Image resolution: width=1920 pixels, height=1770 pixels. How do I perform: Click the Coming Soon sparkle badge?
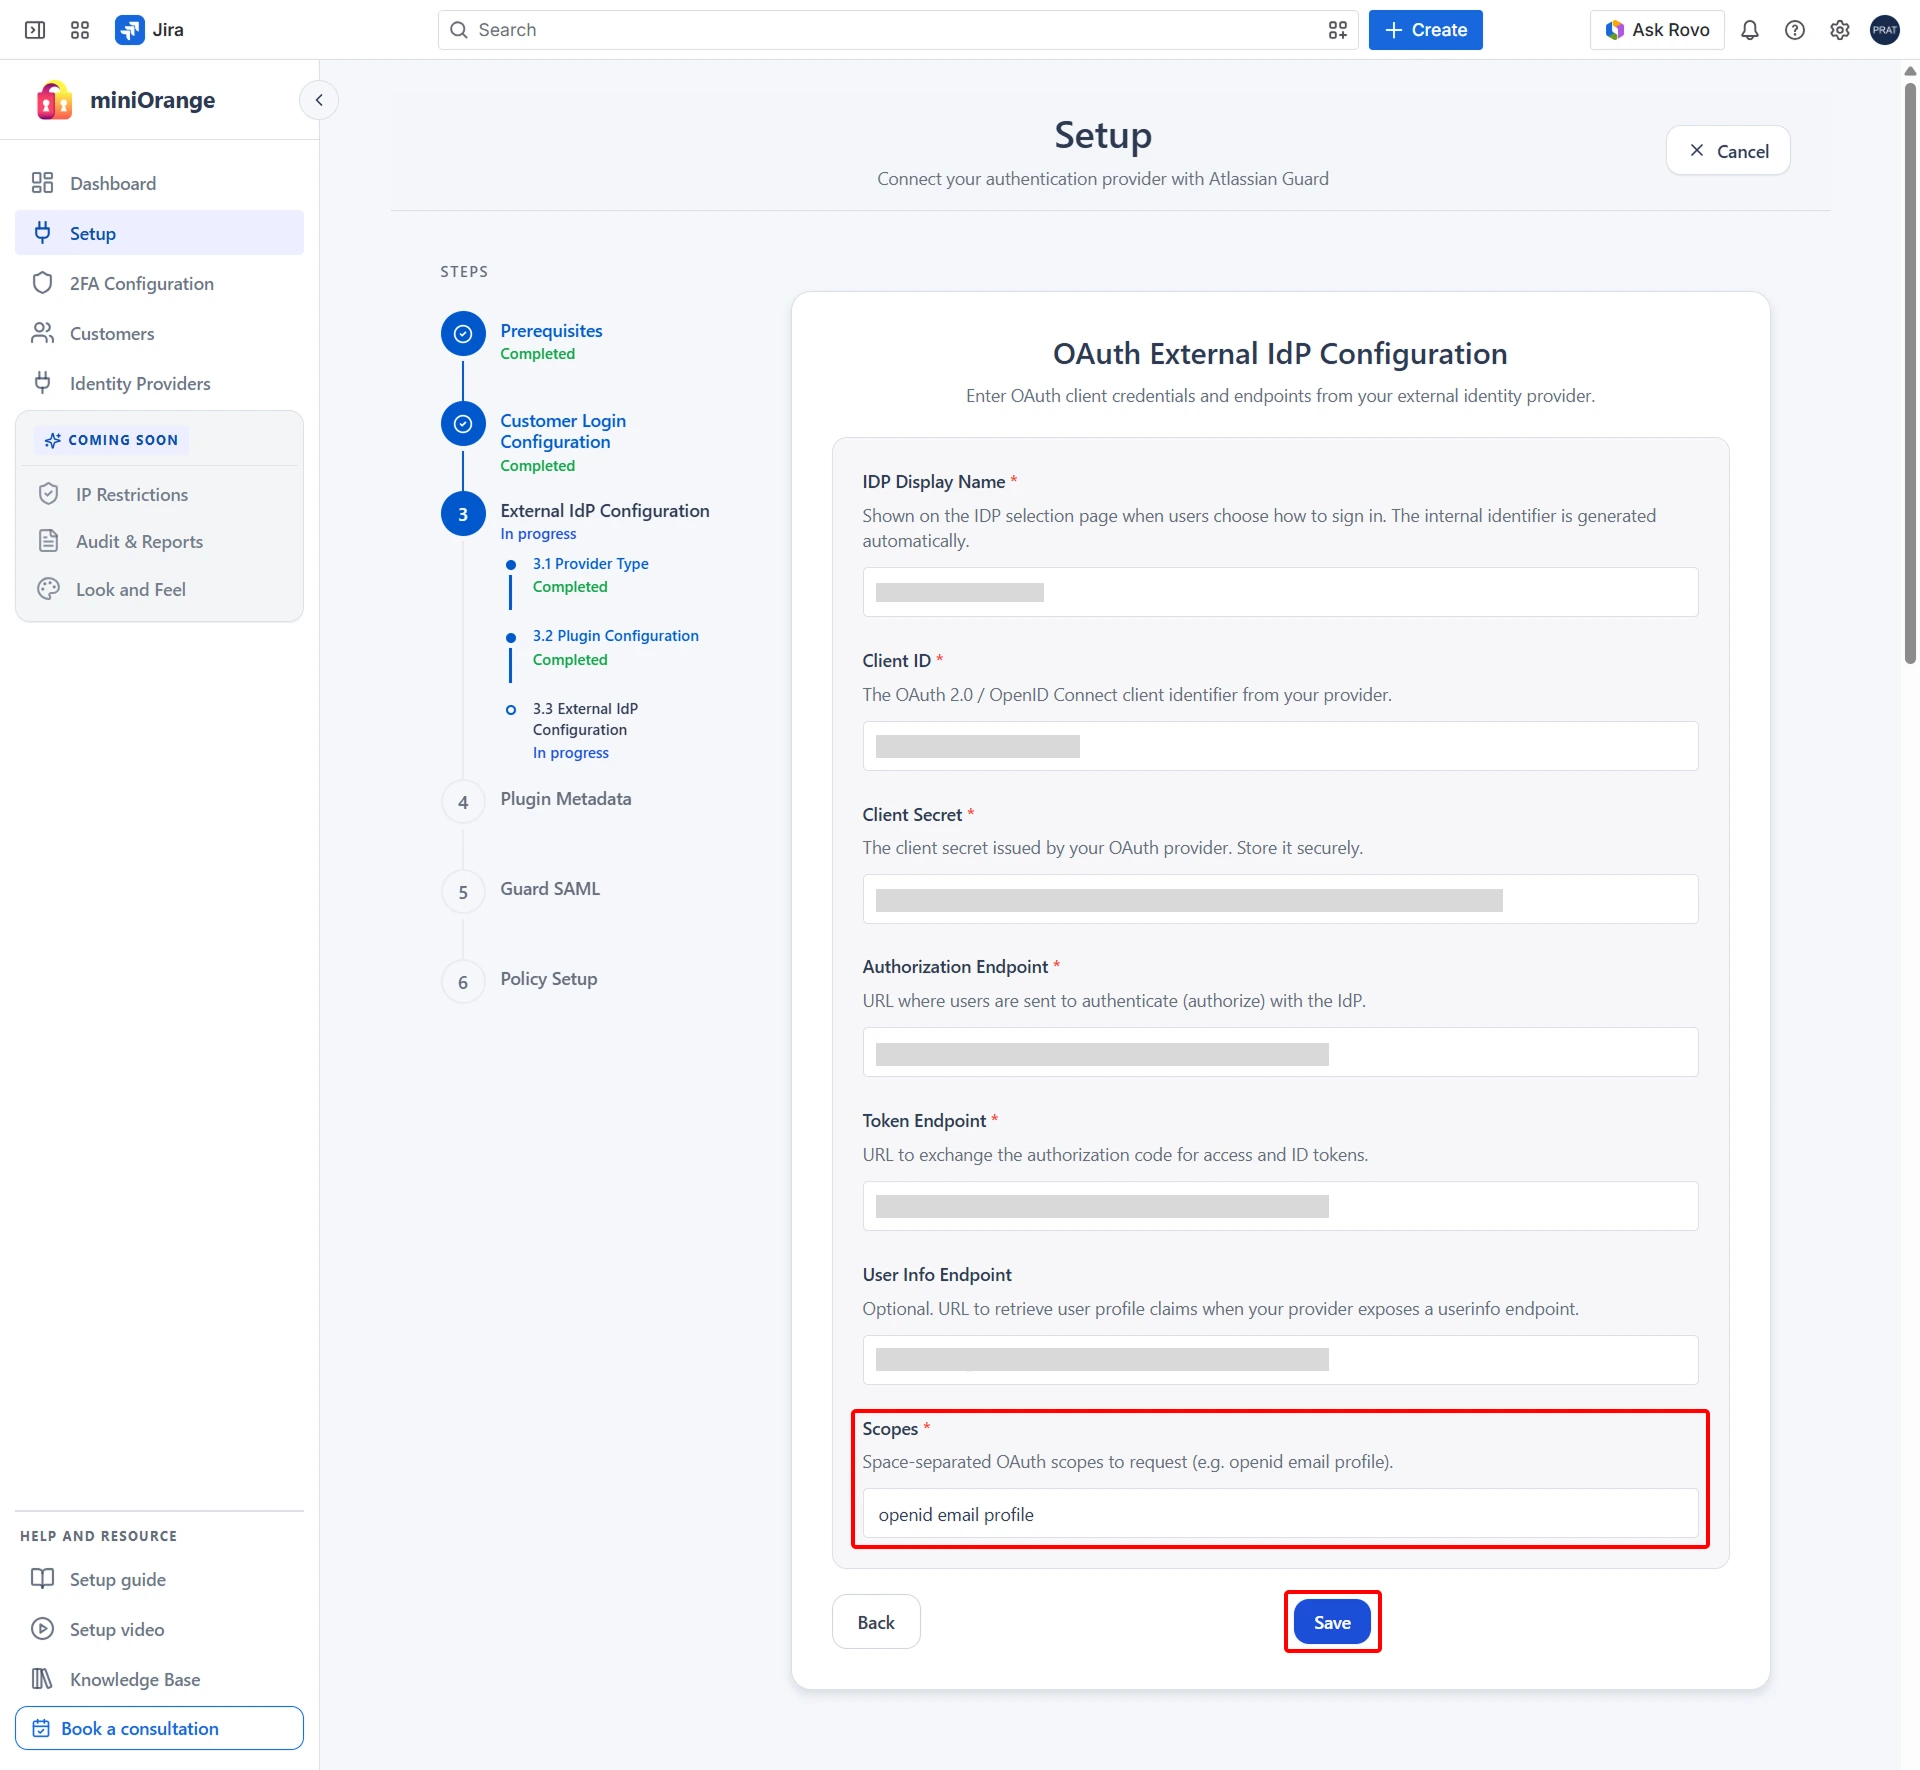(112, 440)
